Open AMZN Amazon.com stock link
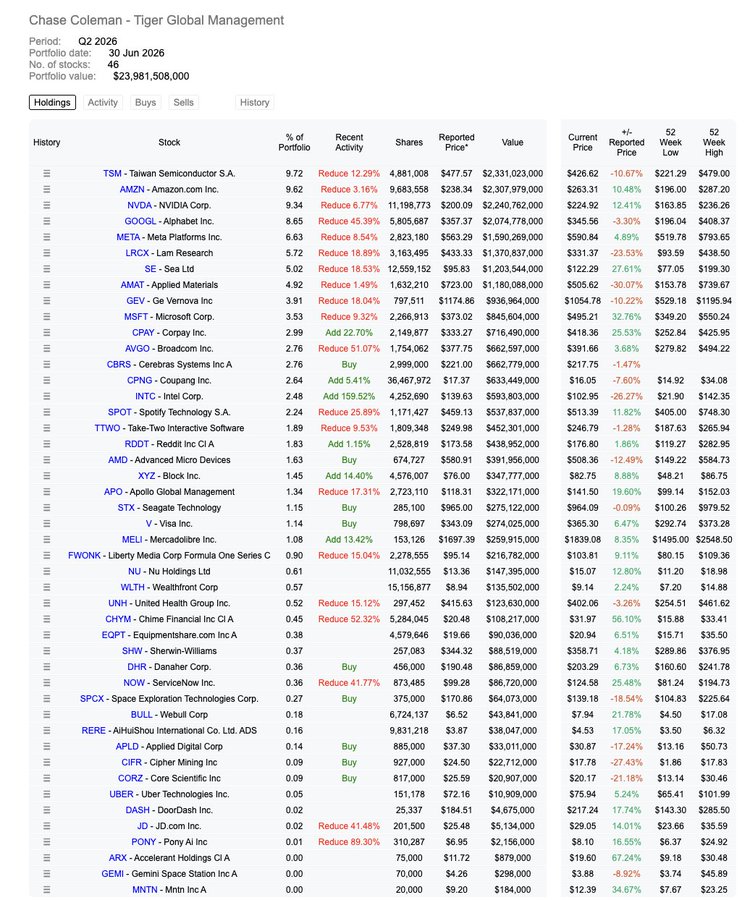750x900 pixels. [x=169, y=189]
